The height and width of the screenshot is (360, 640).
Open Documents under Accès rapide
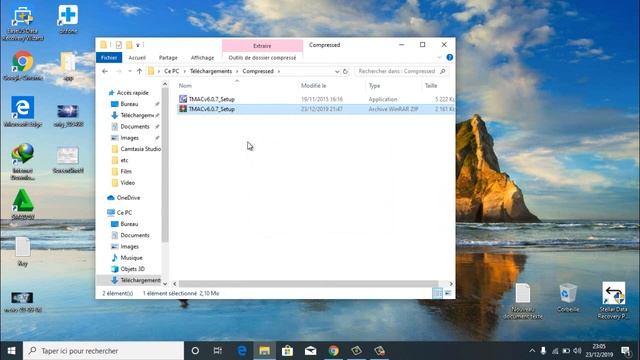[x=135, y=127]
